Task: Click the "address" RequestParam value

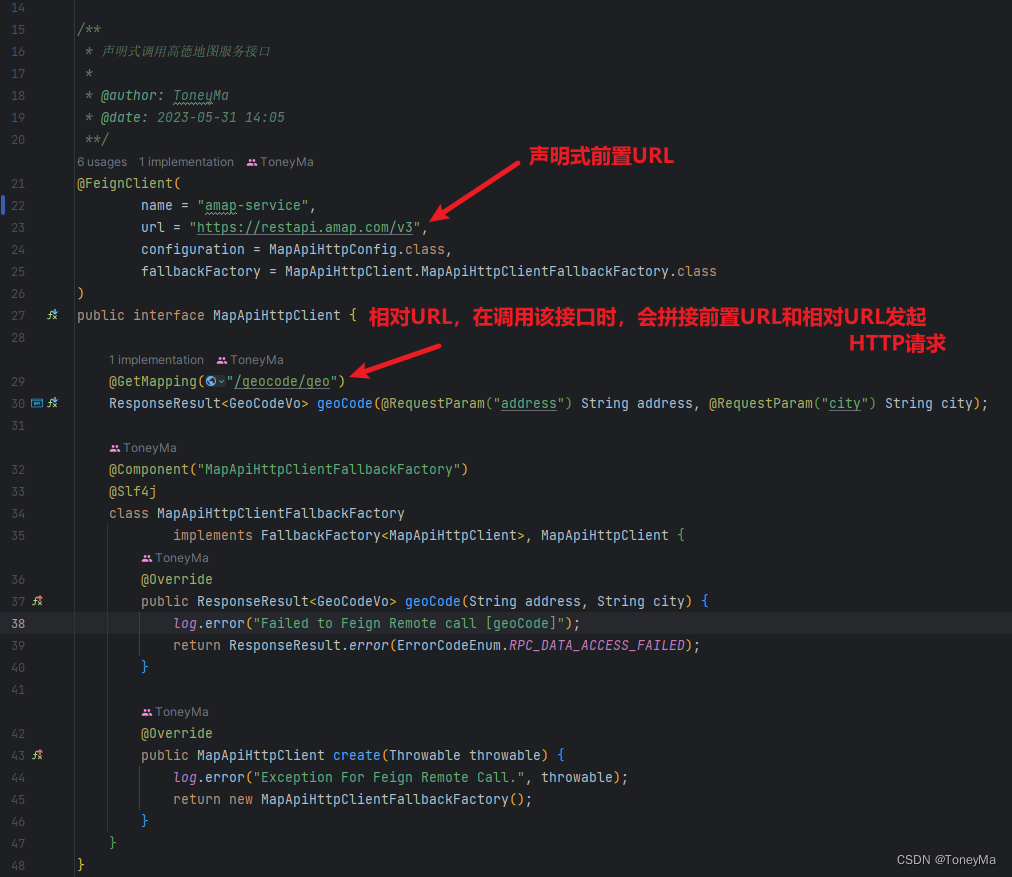Action: 529,403
